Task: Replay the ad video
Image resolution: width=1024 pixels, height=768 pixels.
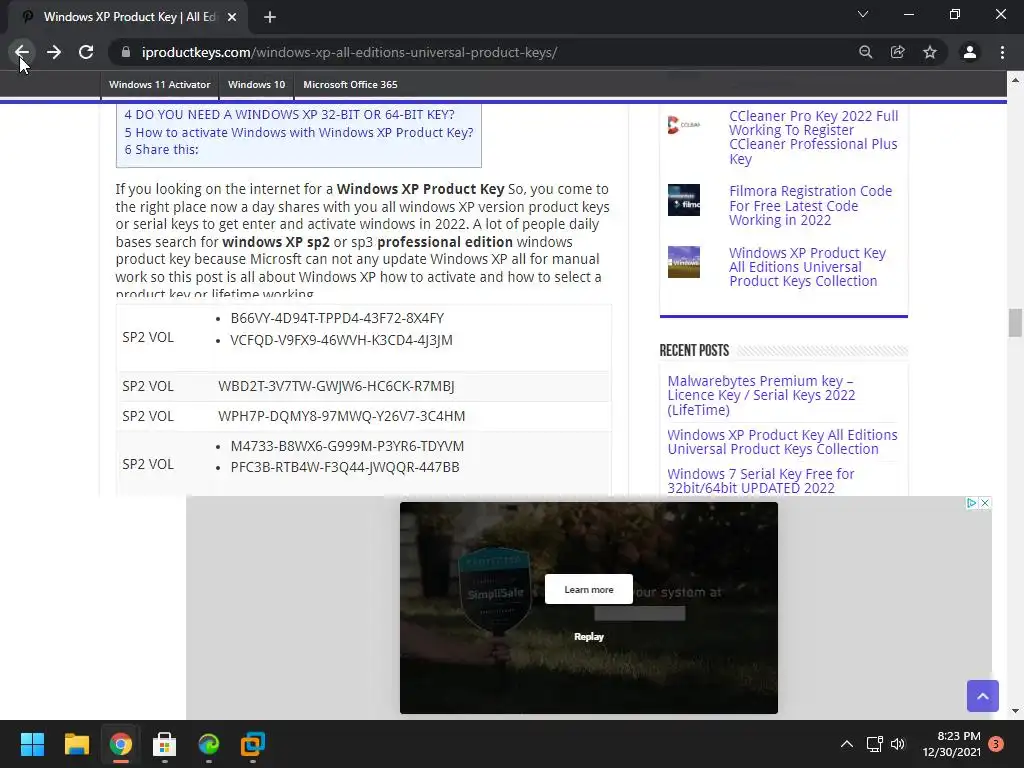Action: pyautogui.click(x=588, y=637)
